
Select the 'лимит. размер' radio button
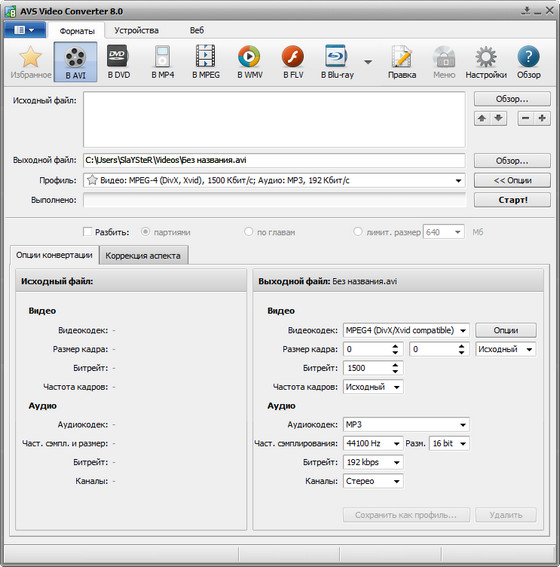click(x=358, y=231)
